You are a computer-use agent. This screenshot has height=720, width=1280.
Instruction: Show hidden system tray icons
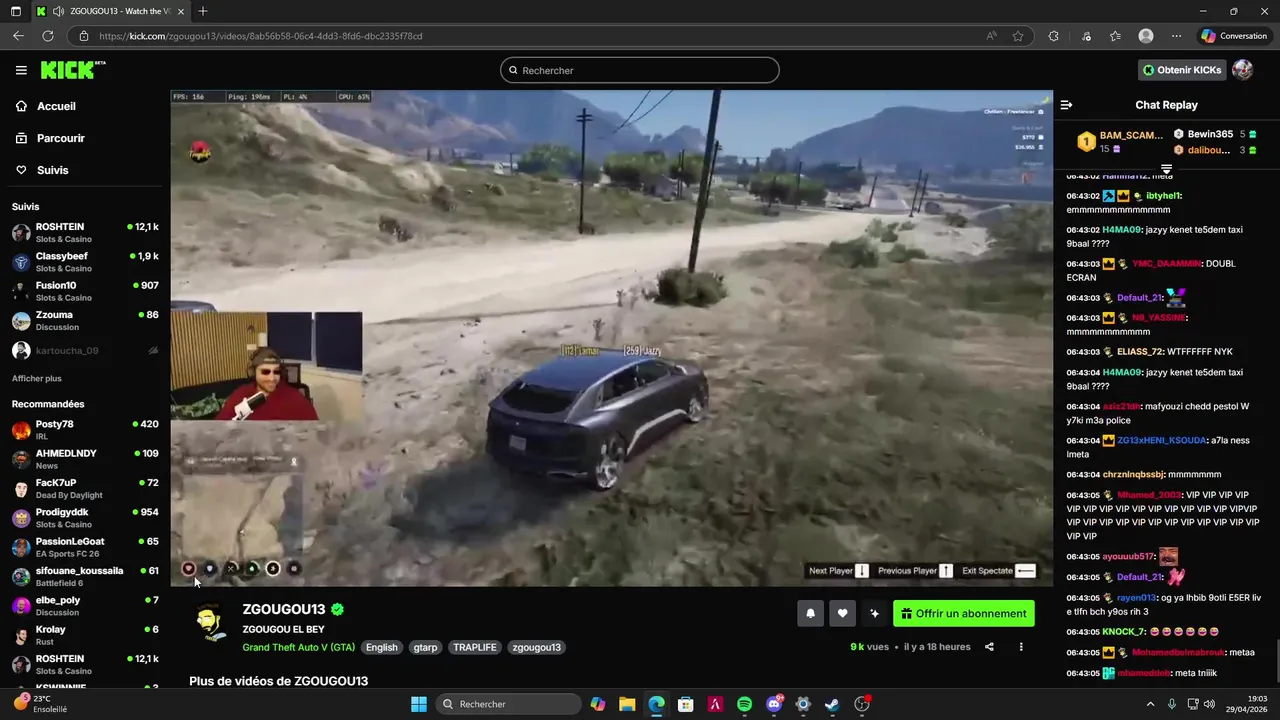point(1150,704)
